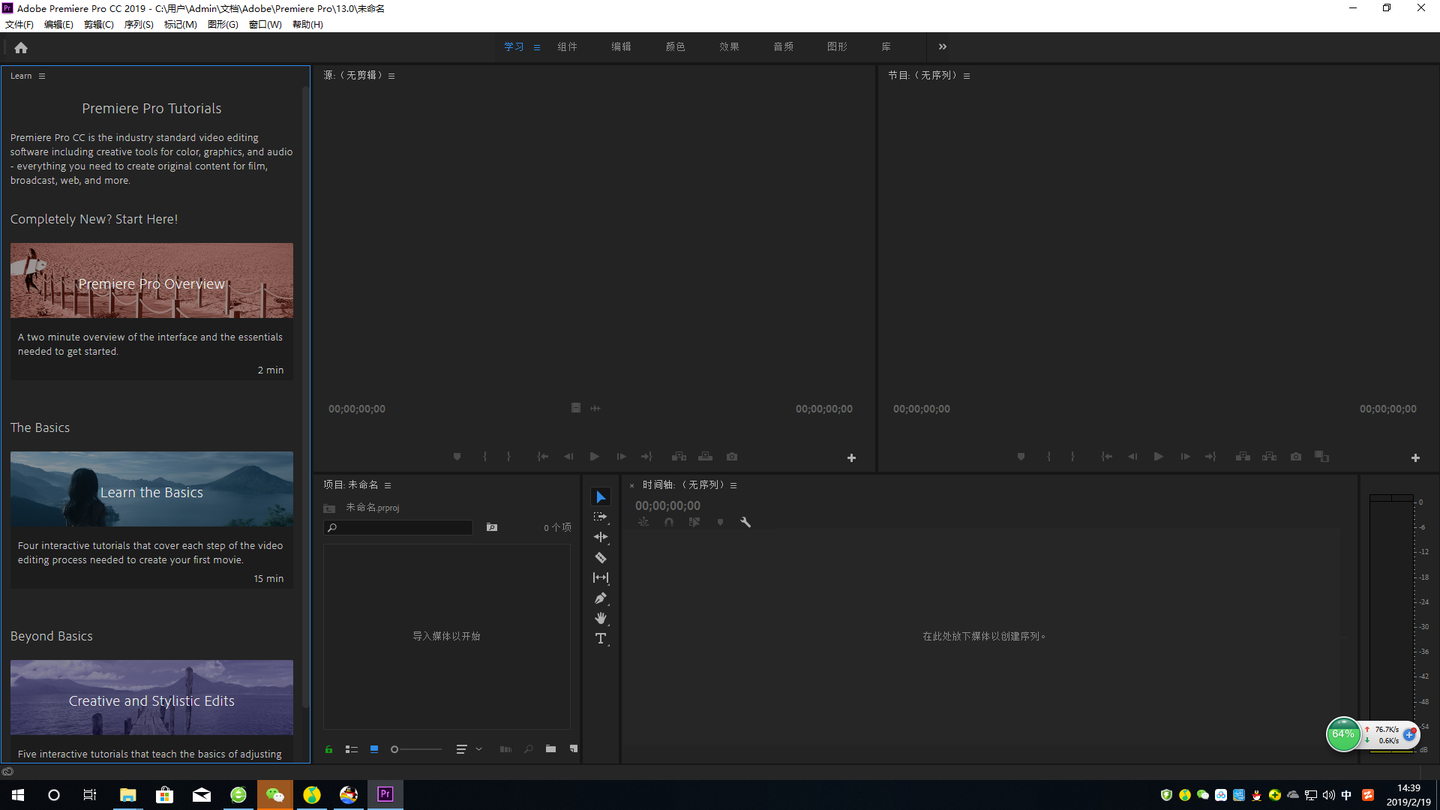Select the Track Select Forward tool
Image resolution: width=1440 pixels, height=810 pixels.
click(x=600, y=517)
